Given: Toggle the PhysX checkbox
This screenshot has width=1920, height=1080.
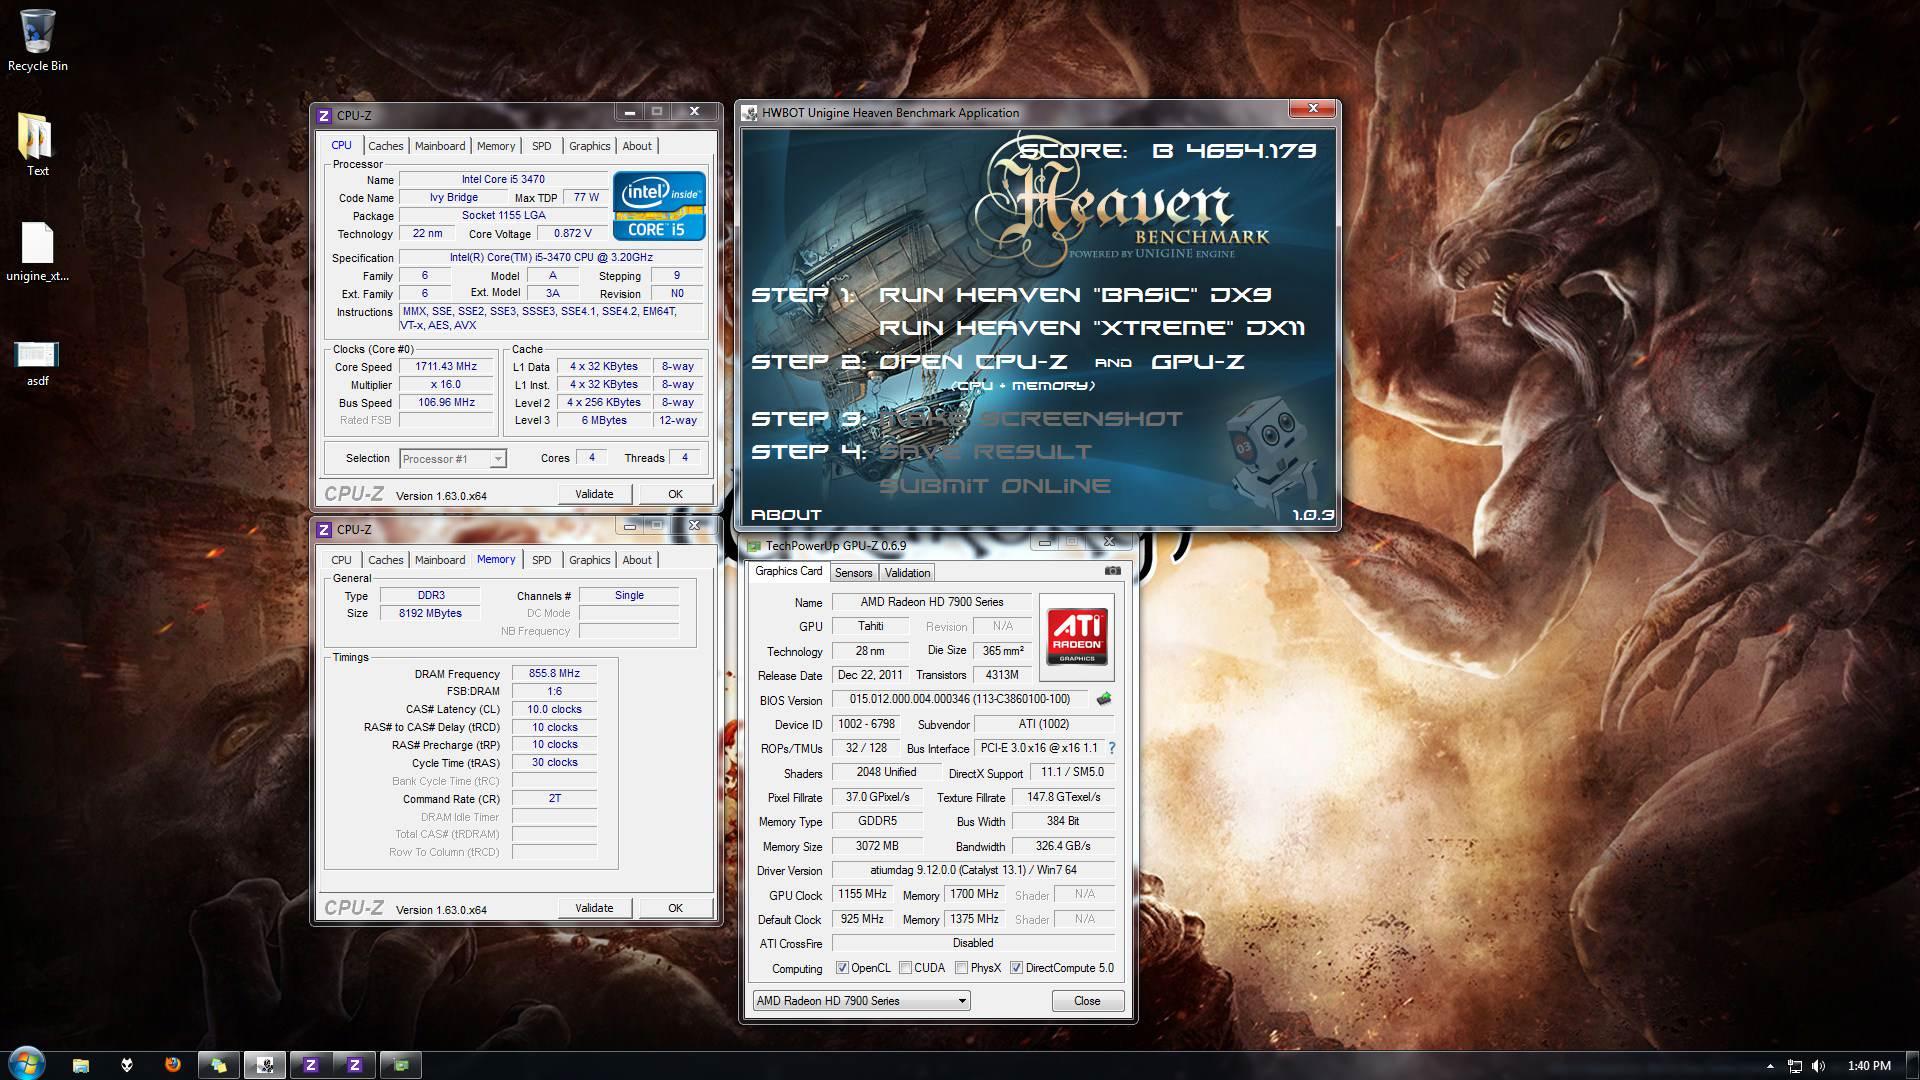Looking at the screenshot, I should 961,968.
